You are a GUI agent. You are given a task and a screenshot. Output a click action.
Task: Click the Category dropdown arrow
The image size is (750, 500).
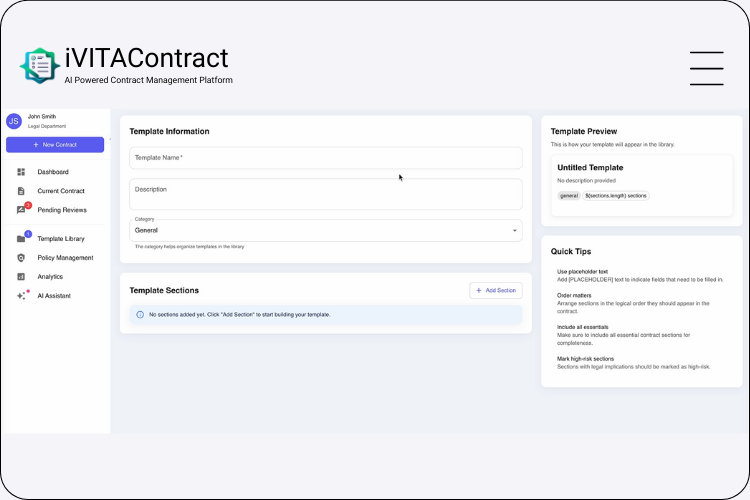515,230
